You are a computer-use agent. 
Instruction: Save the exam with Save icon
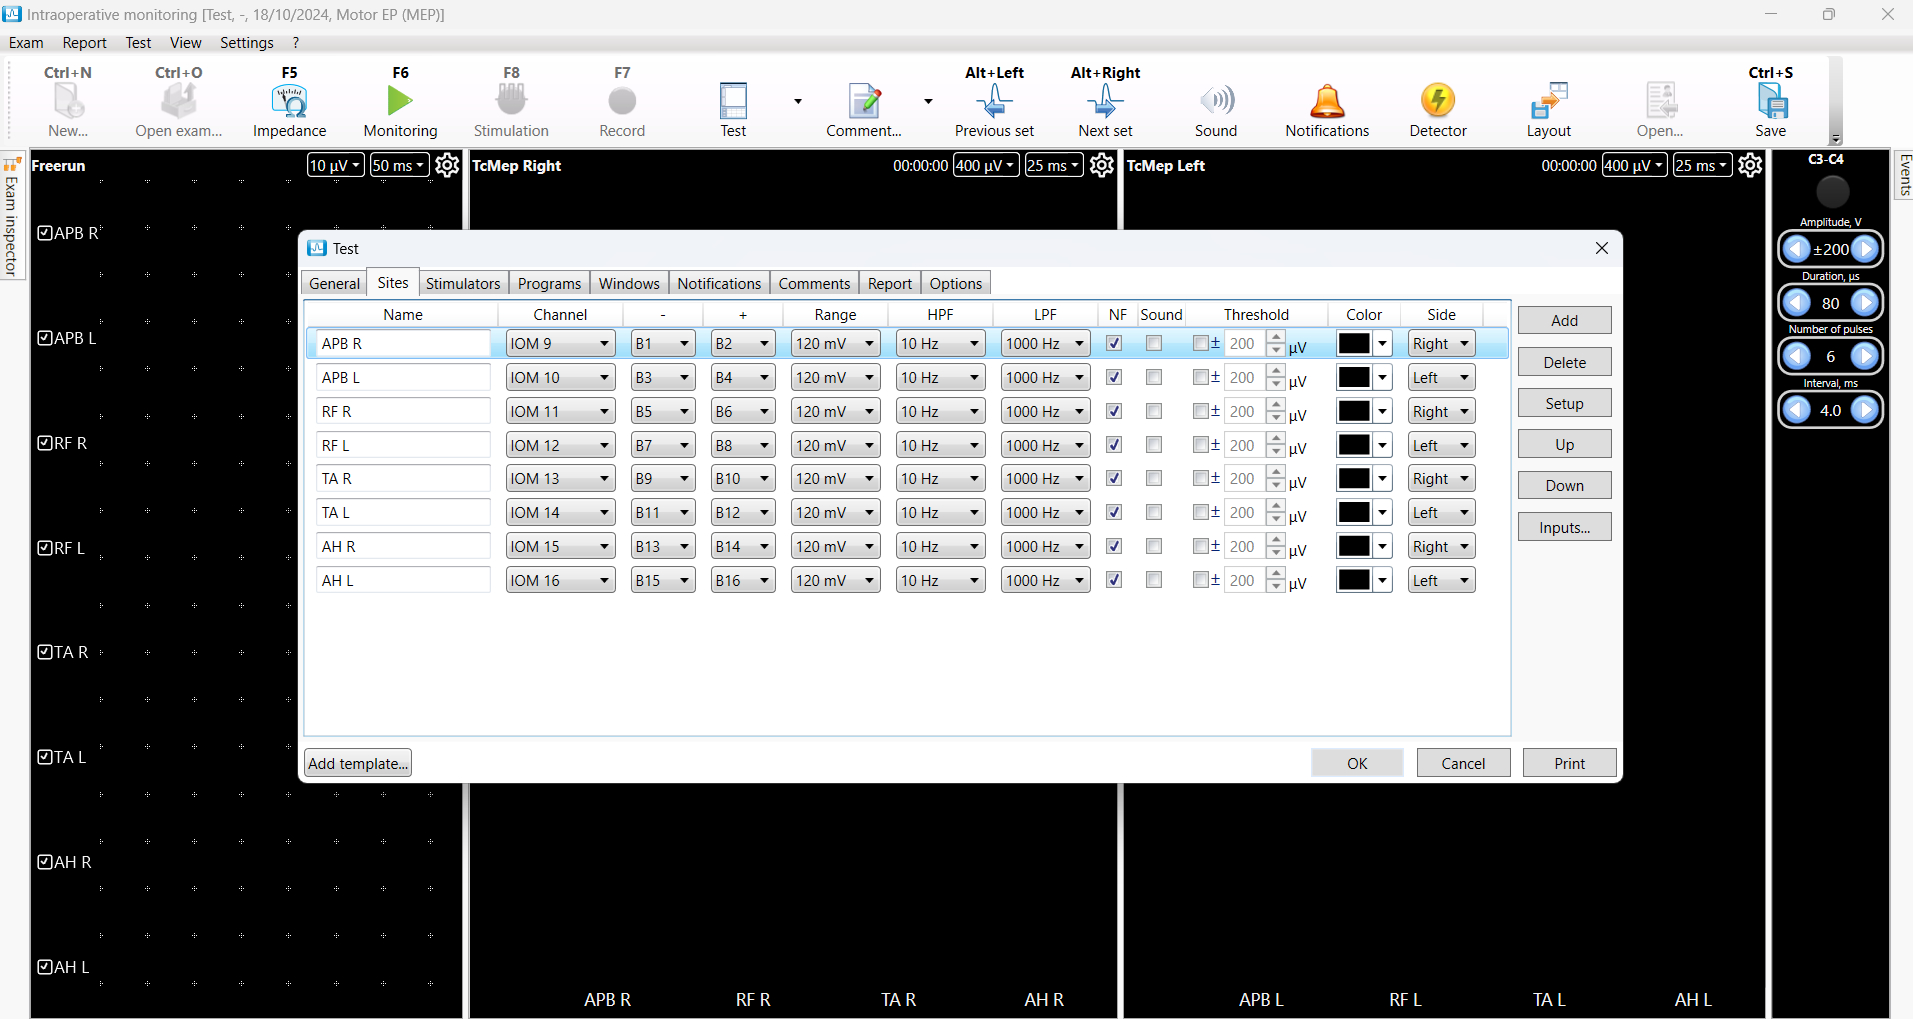pyautogui.click(x=1770, y=102)
